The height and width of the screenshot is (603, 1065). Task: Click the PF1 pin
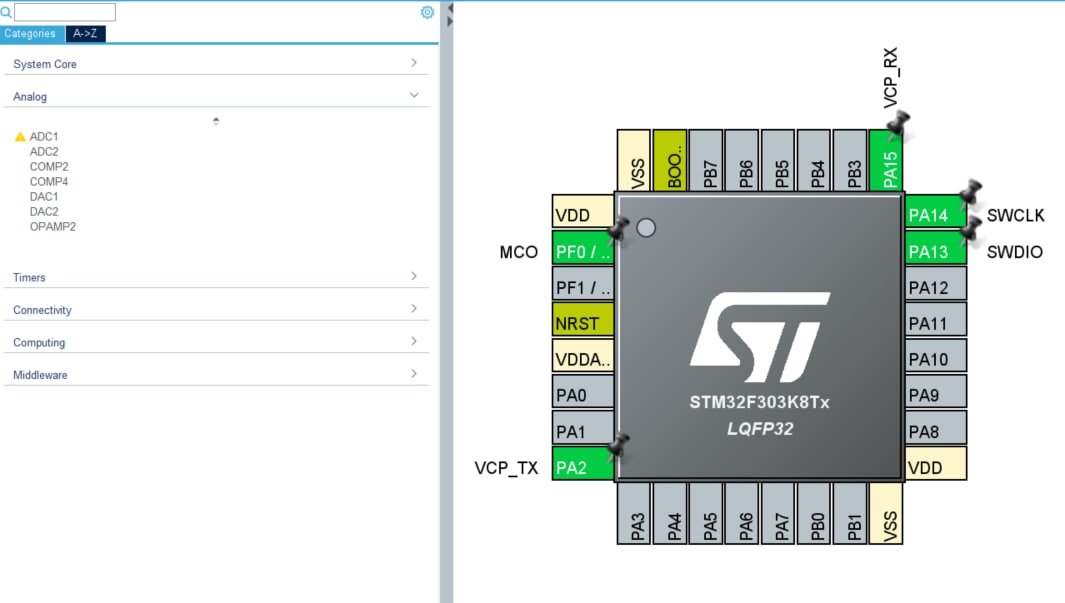pyautogui.click(x=583, y=284)
